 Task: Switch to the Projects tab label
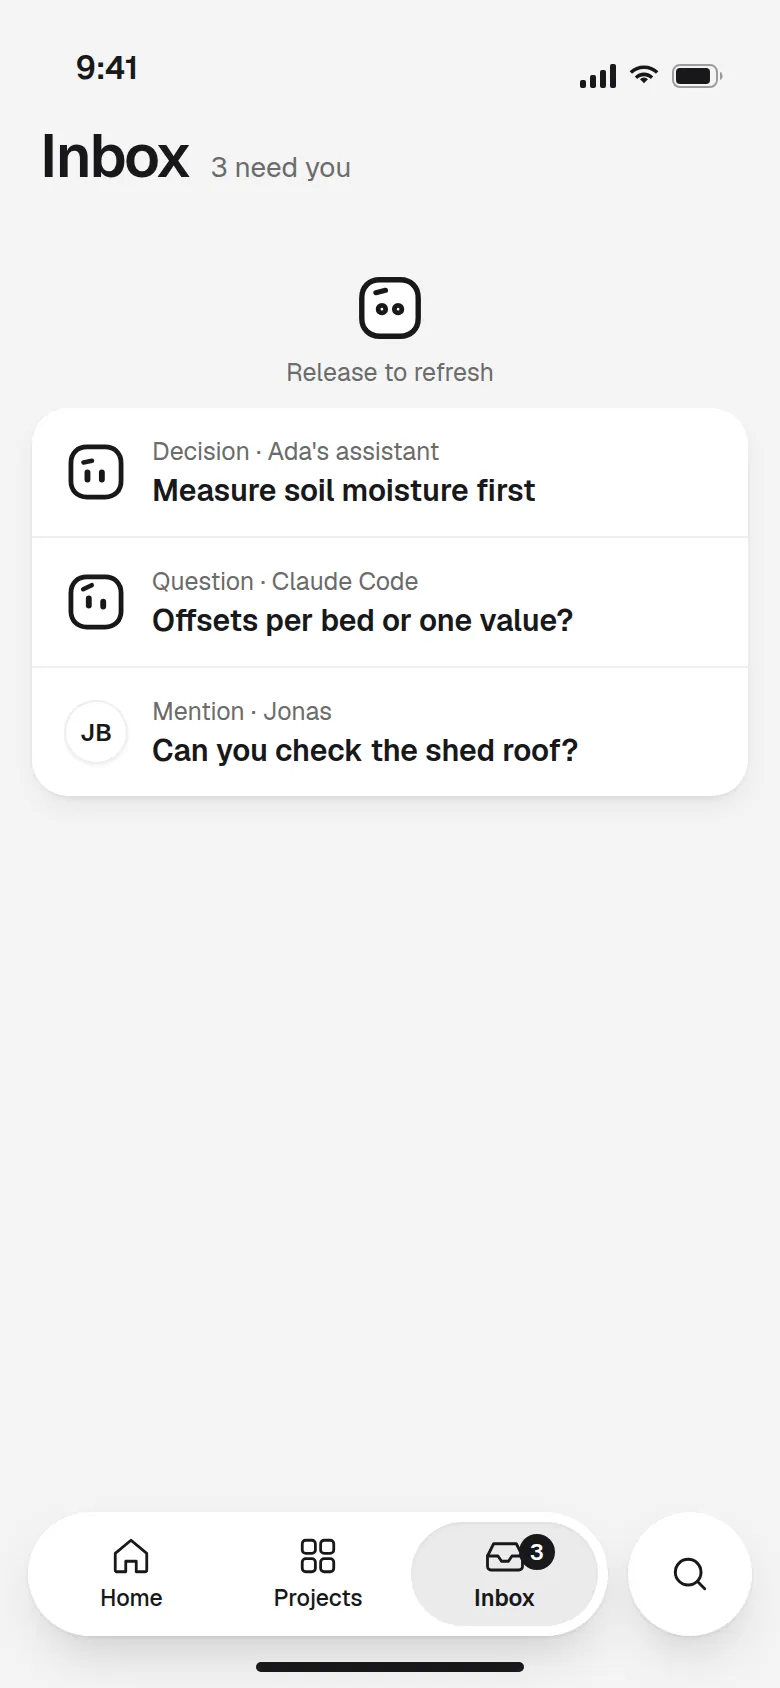[x=318, y=1598]
